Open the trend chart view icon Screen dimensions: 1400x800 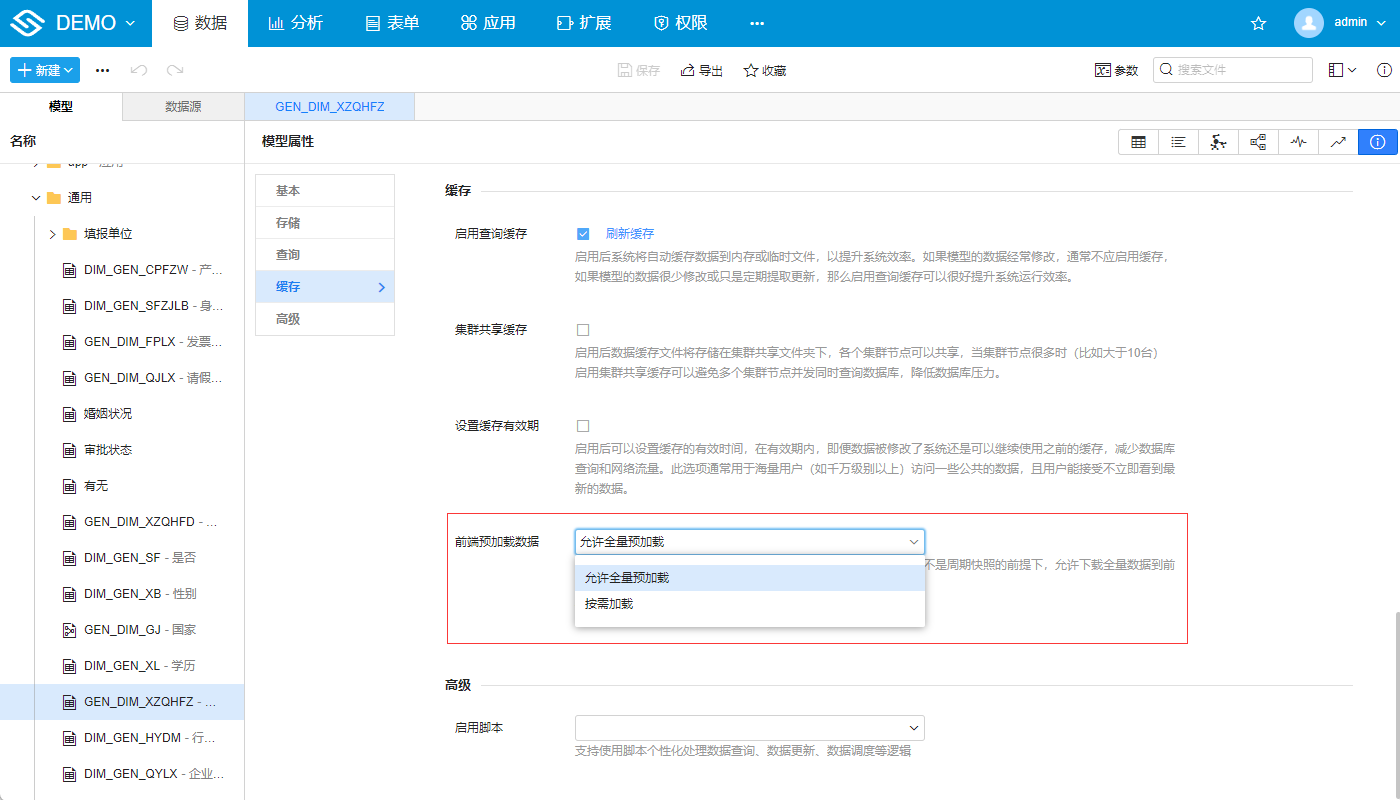pos(1338,141)
